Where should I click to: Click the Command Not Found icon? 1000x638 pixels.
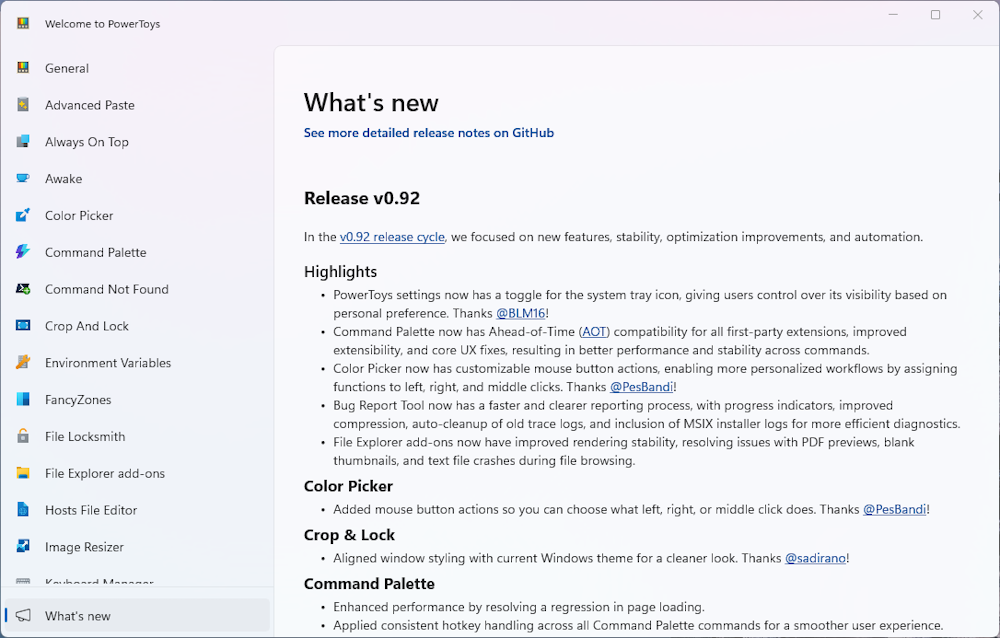[x=23, y=289]
